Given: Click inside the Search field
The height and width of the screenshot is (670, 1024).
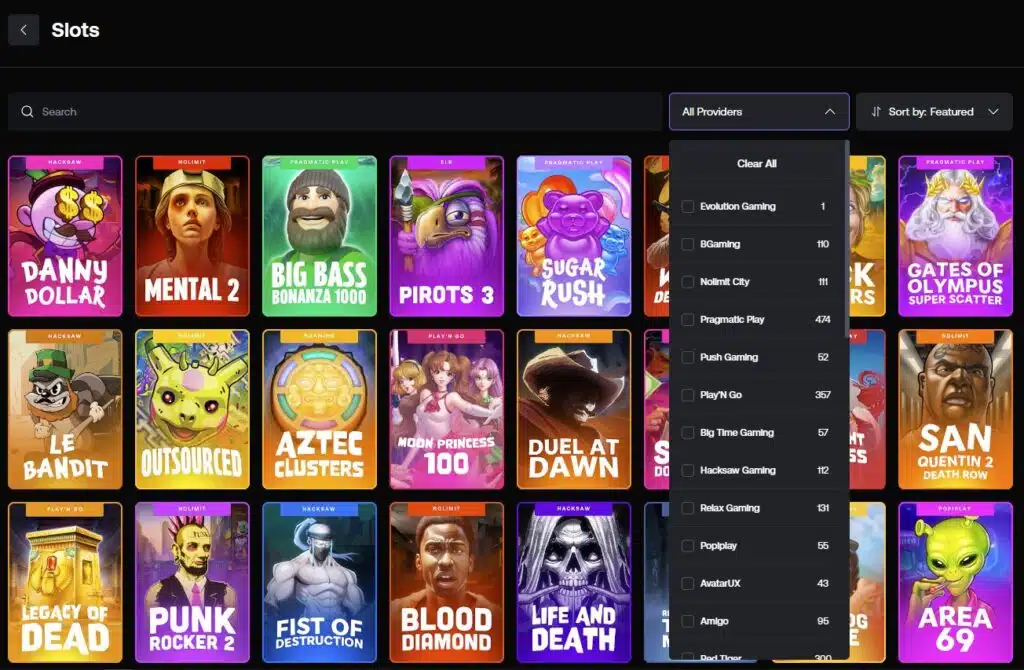Looking at the screenshot, I should tap(200, 111).
